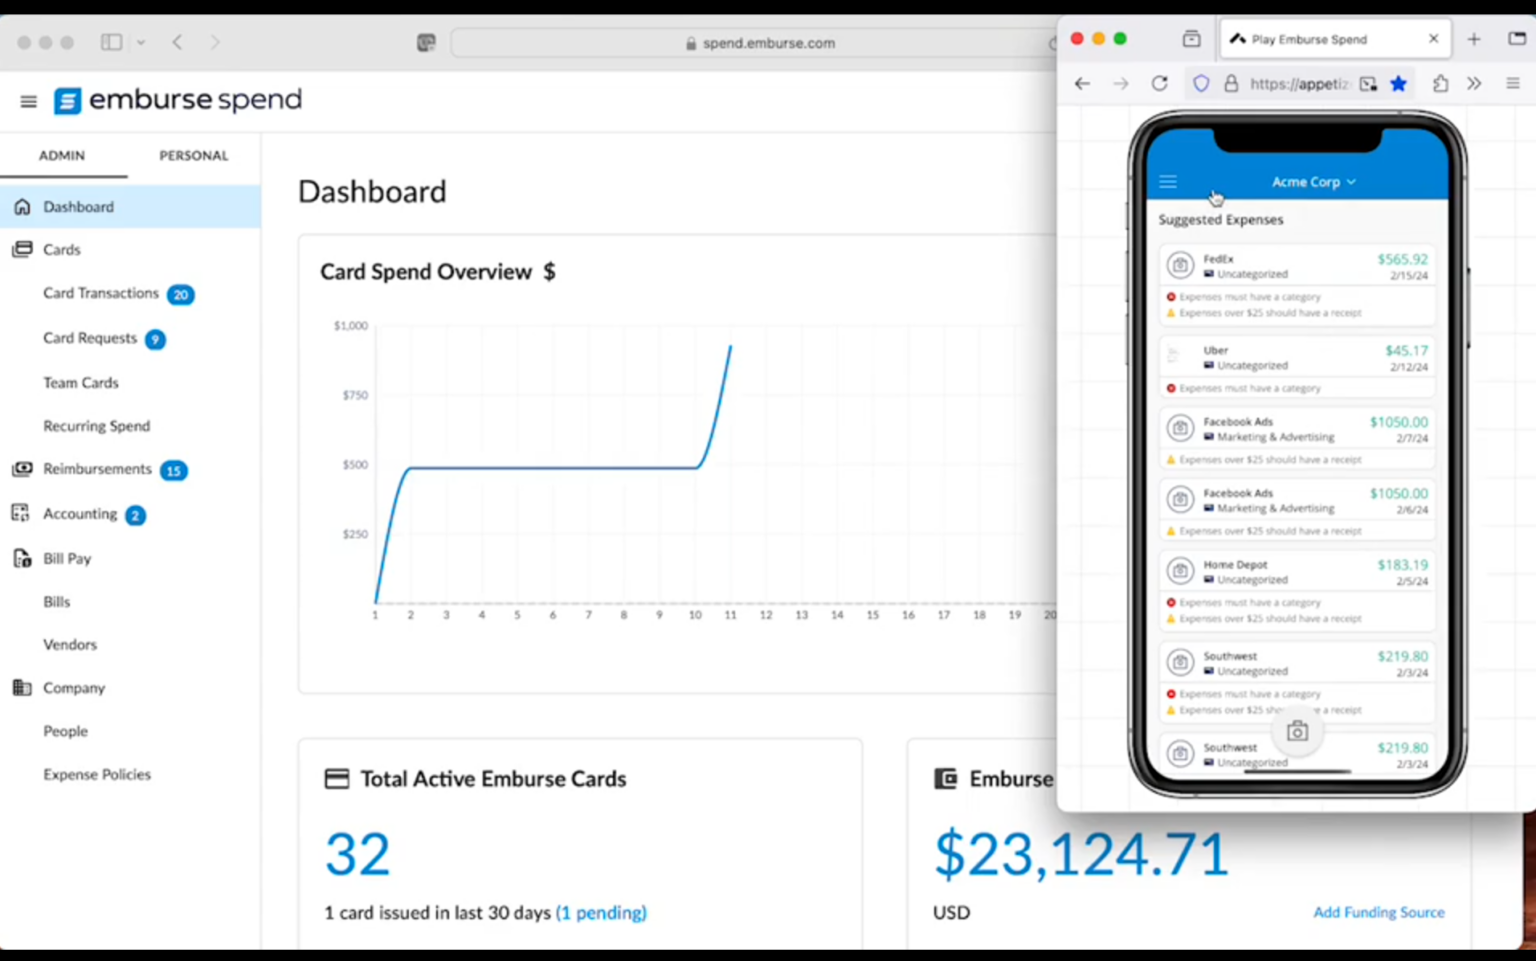1536x961 pixels.
Task: Toggle the browser sidebar panel icon
Action: pyautogui.click(x=111, y=42)
